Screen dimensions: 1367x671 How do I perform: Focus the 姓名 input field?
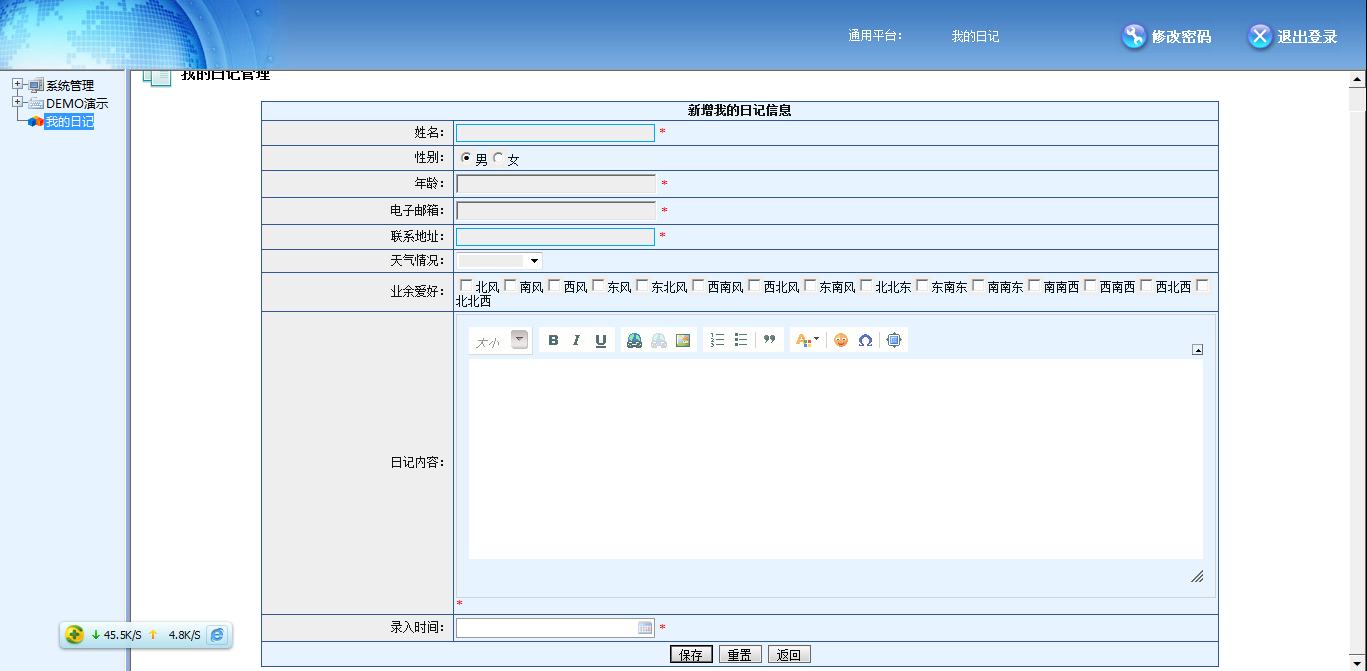point(555,133)
